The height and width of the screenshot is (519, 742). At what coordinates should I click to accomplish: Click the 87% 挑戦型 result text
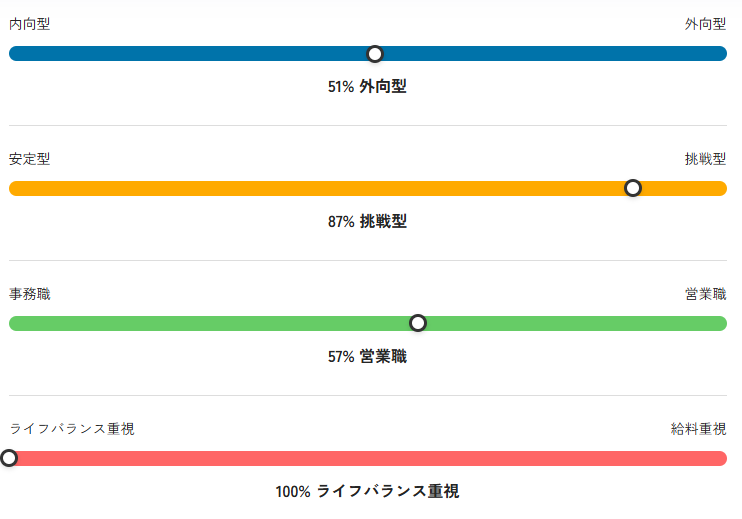pos(367,221)
